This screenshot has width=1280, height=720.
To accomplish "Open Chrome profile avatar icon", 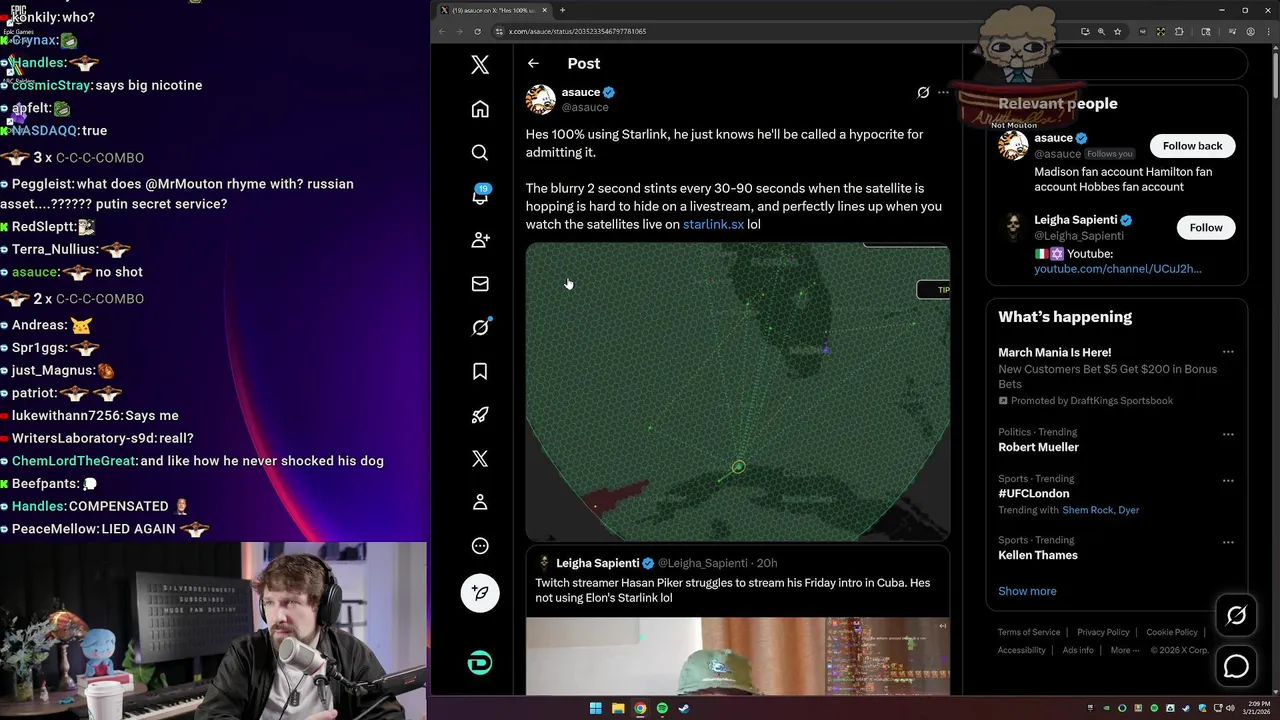I will 1251,31.
